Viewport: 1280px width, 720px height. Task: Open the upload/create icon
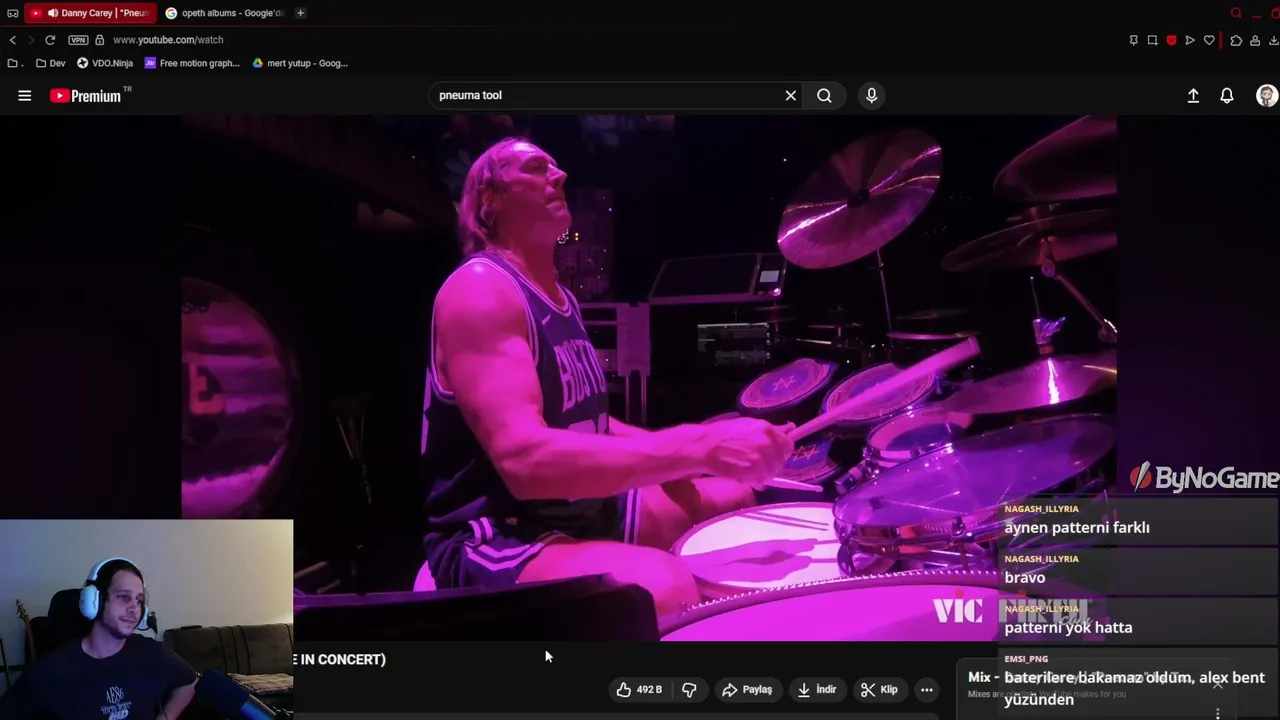1193,96
